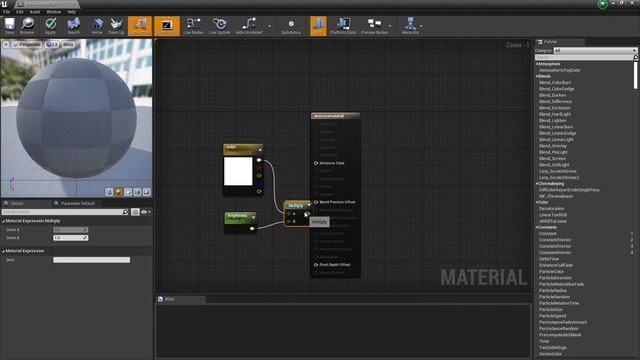Click the Emissive Color input pin

[316, 163]
